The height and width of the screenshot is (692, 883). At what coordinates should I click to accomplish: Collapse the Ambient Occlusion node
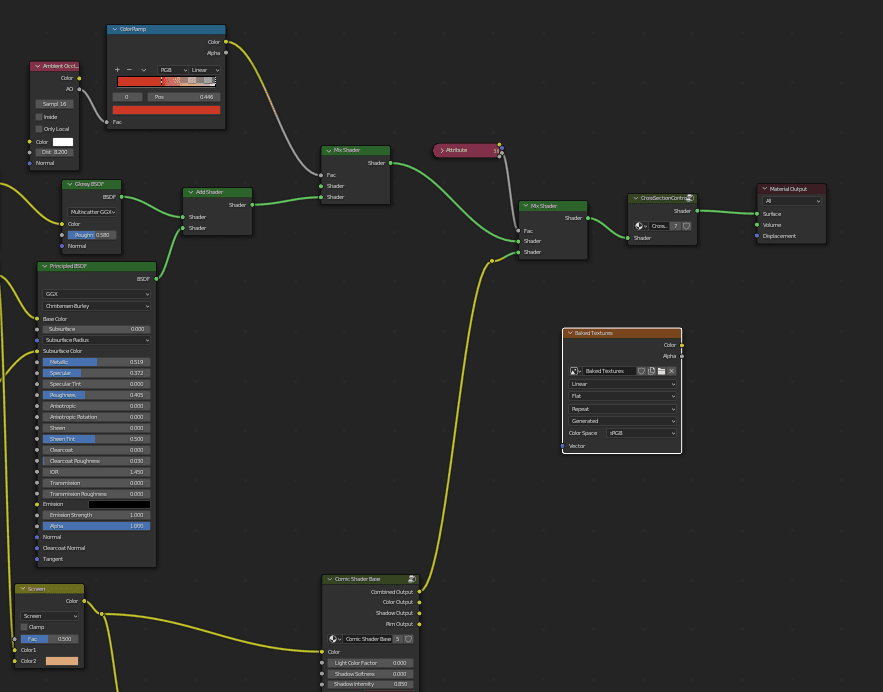tap(38, 66)
